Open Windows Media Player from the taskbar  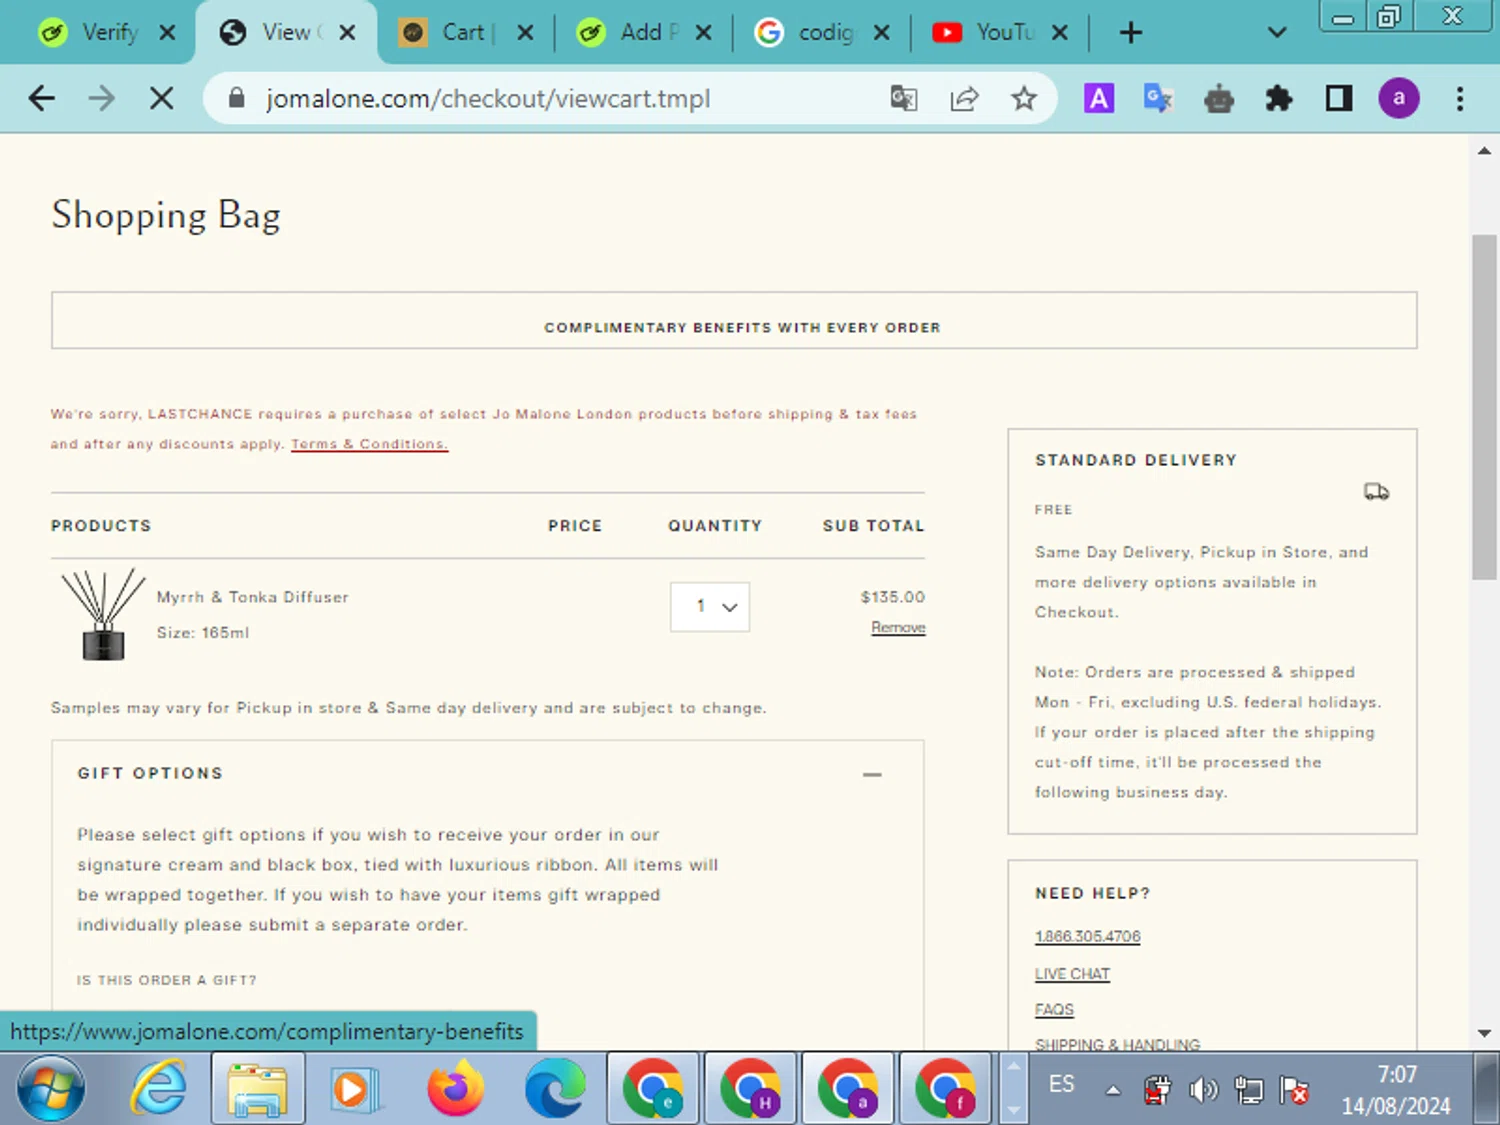click(x=356, y=1088)
